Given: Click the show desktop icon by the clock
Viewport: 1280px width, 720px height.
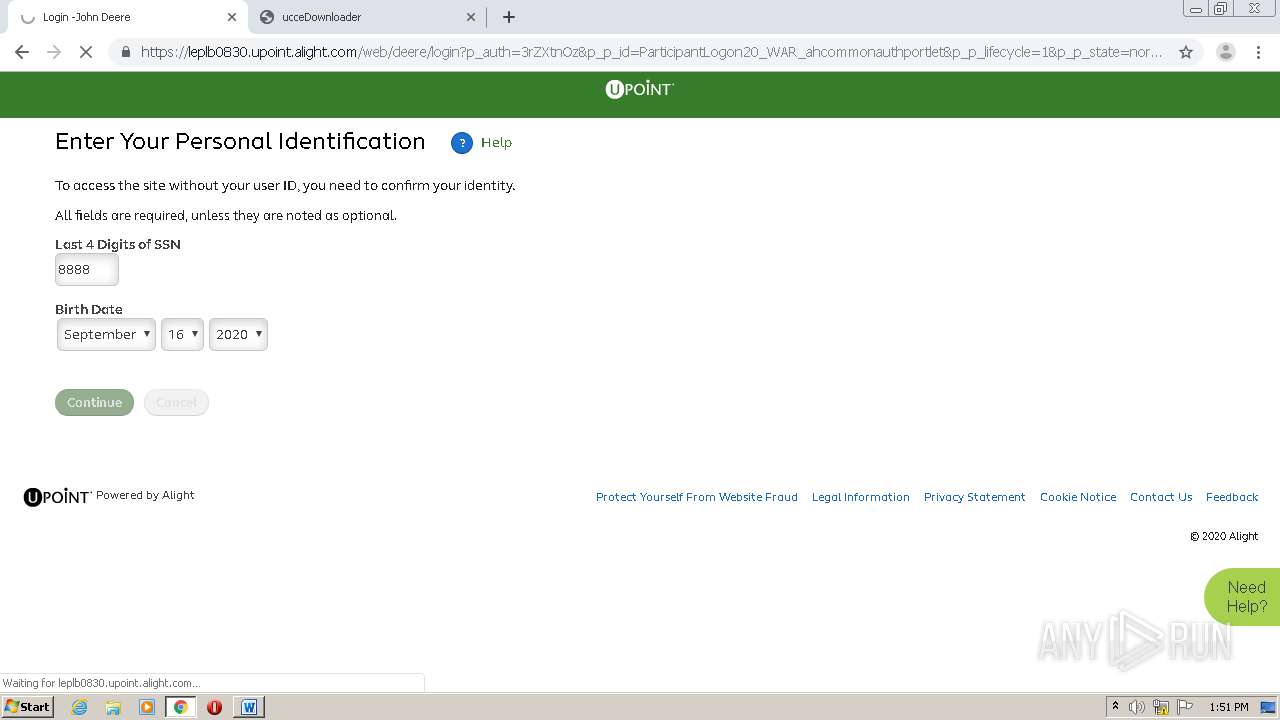Looking at the screenshot, I should [x=1268, y=707].
